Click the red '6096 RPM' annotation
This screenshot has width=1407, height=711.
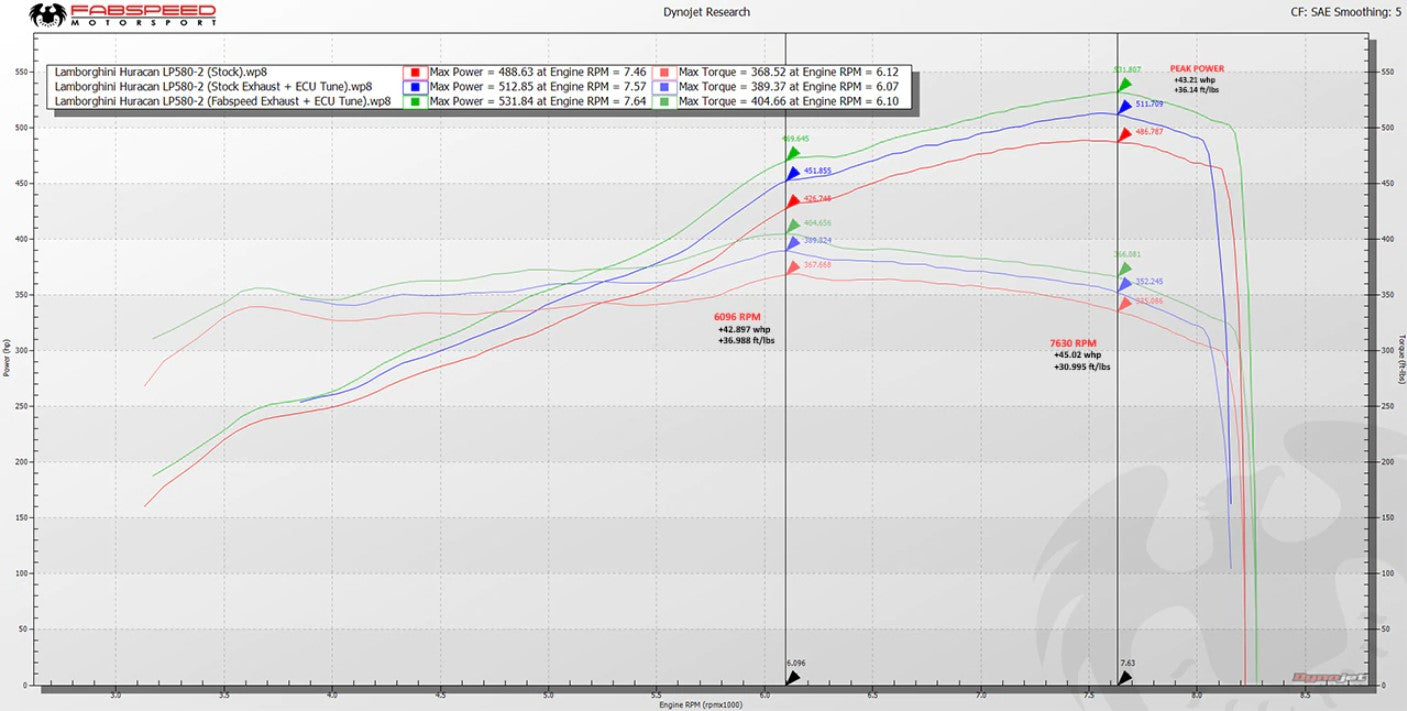pos(737,317)
